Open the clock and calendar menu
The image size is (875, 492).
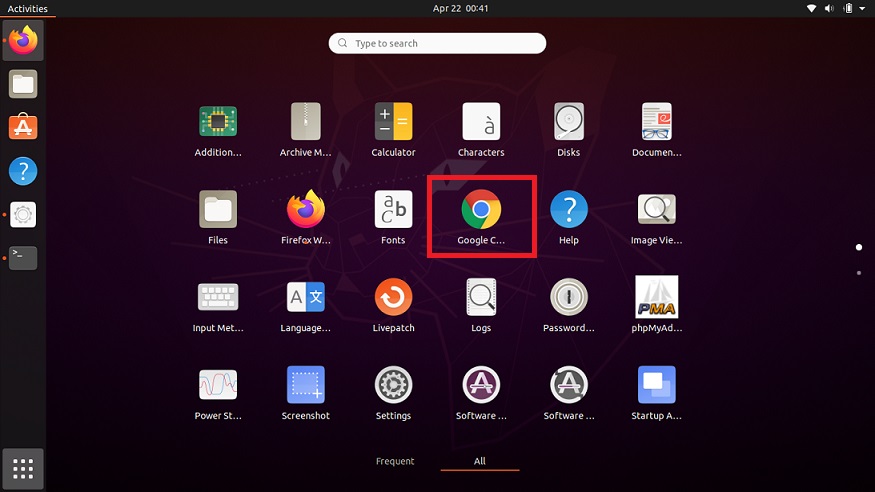tap(460, 8)
